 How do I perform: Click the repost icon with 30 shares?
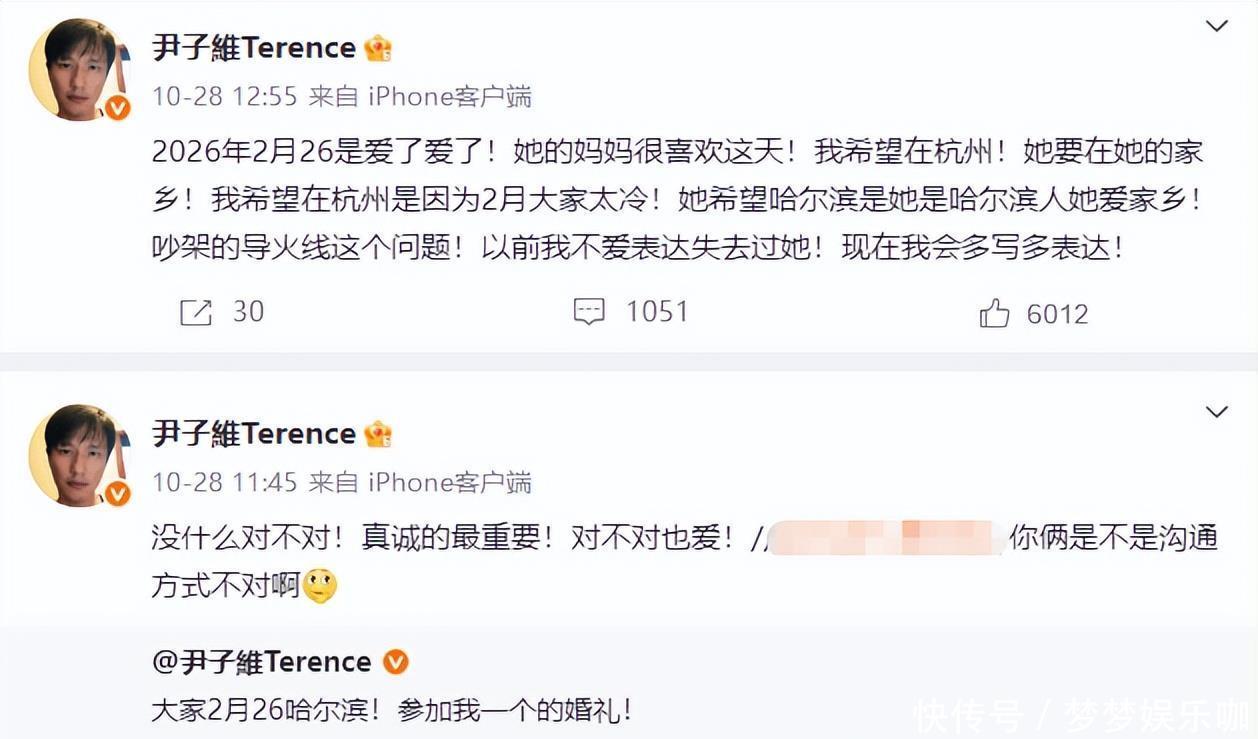pos(196,313)
